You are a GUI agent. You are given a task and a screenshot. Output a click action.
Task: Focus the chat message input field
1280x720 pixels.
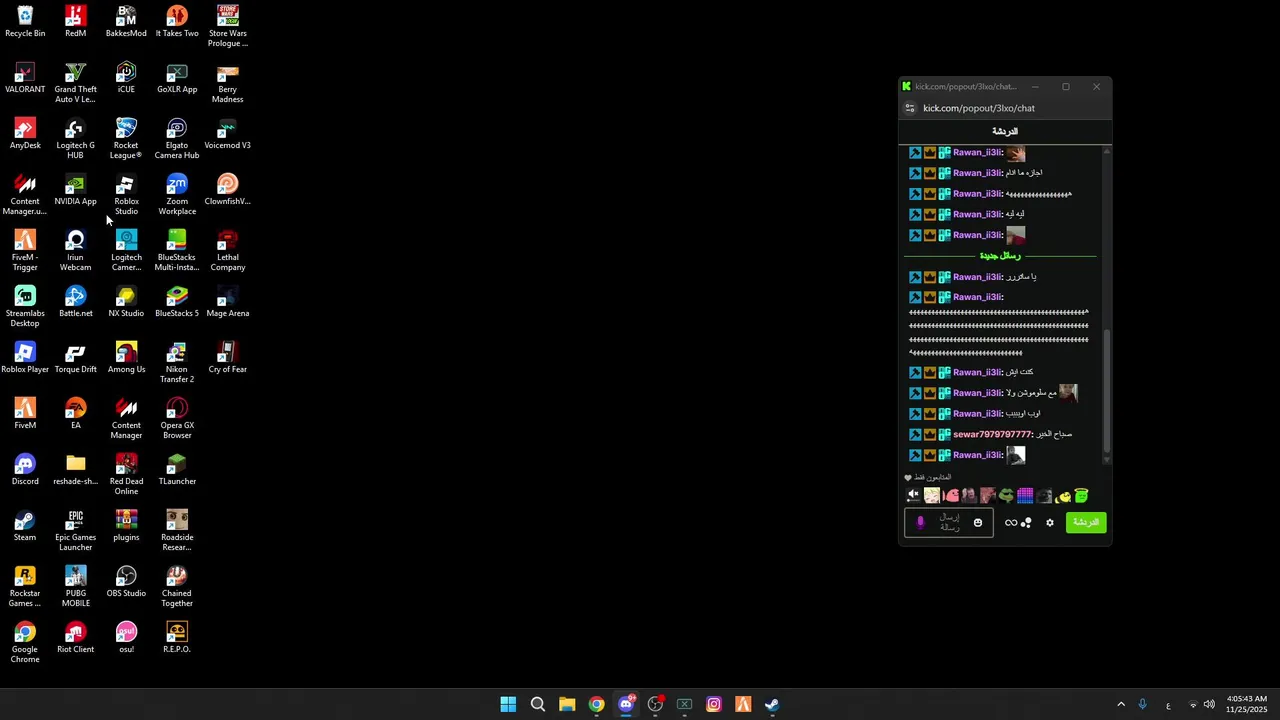(949, 523)
